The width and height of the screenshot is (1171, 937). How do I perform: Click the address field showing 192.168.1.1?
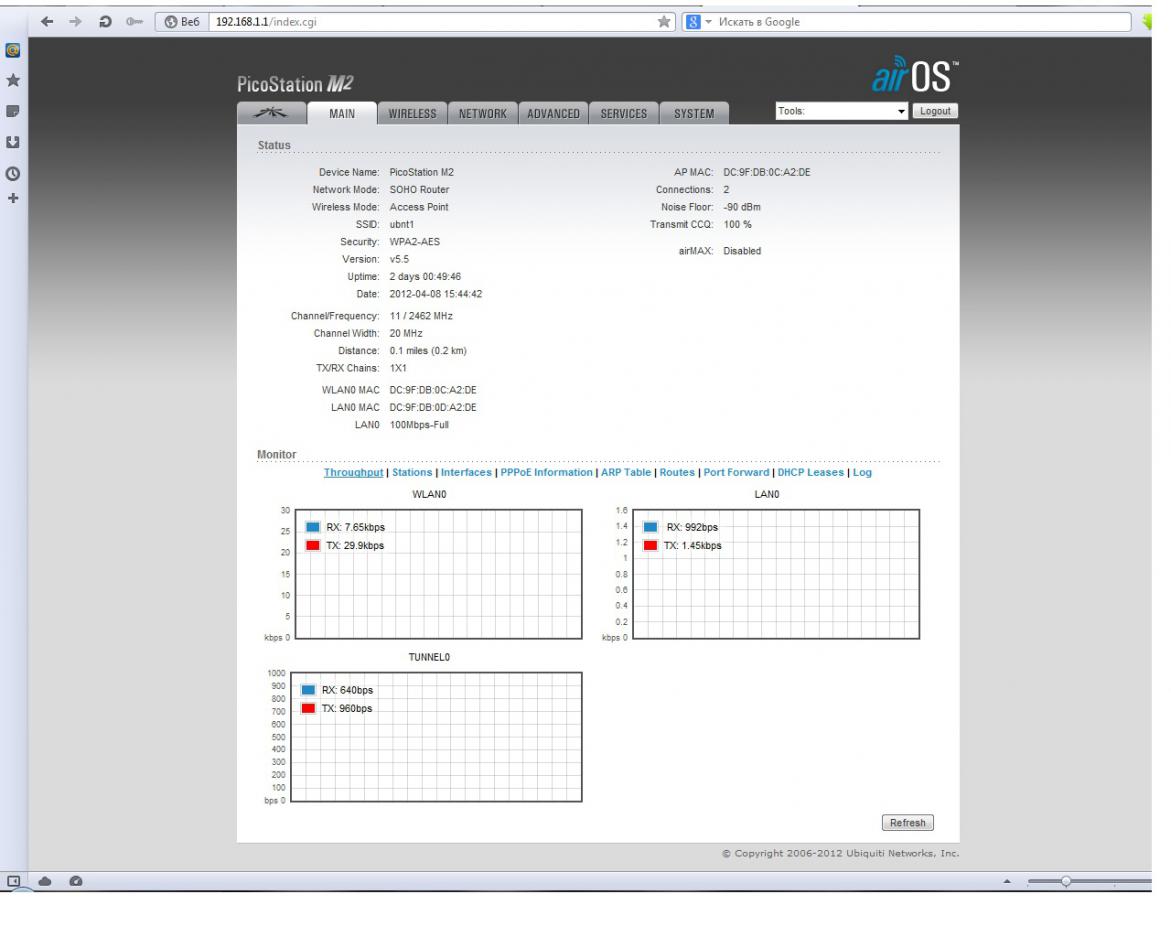(430, 22)
